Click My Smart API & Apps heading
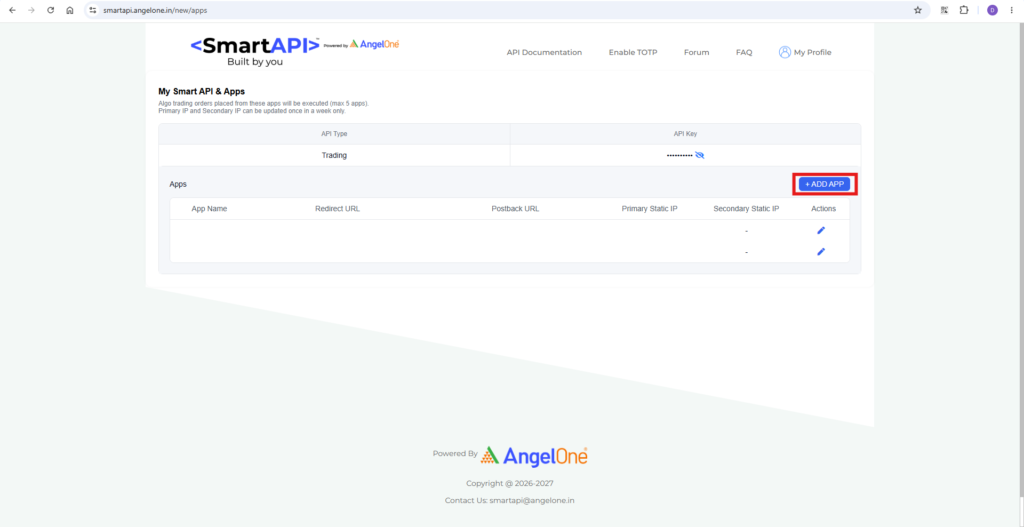Screen dimensions: 1024x527 pos(202,91)
